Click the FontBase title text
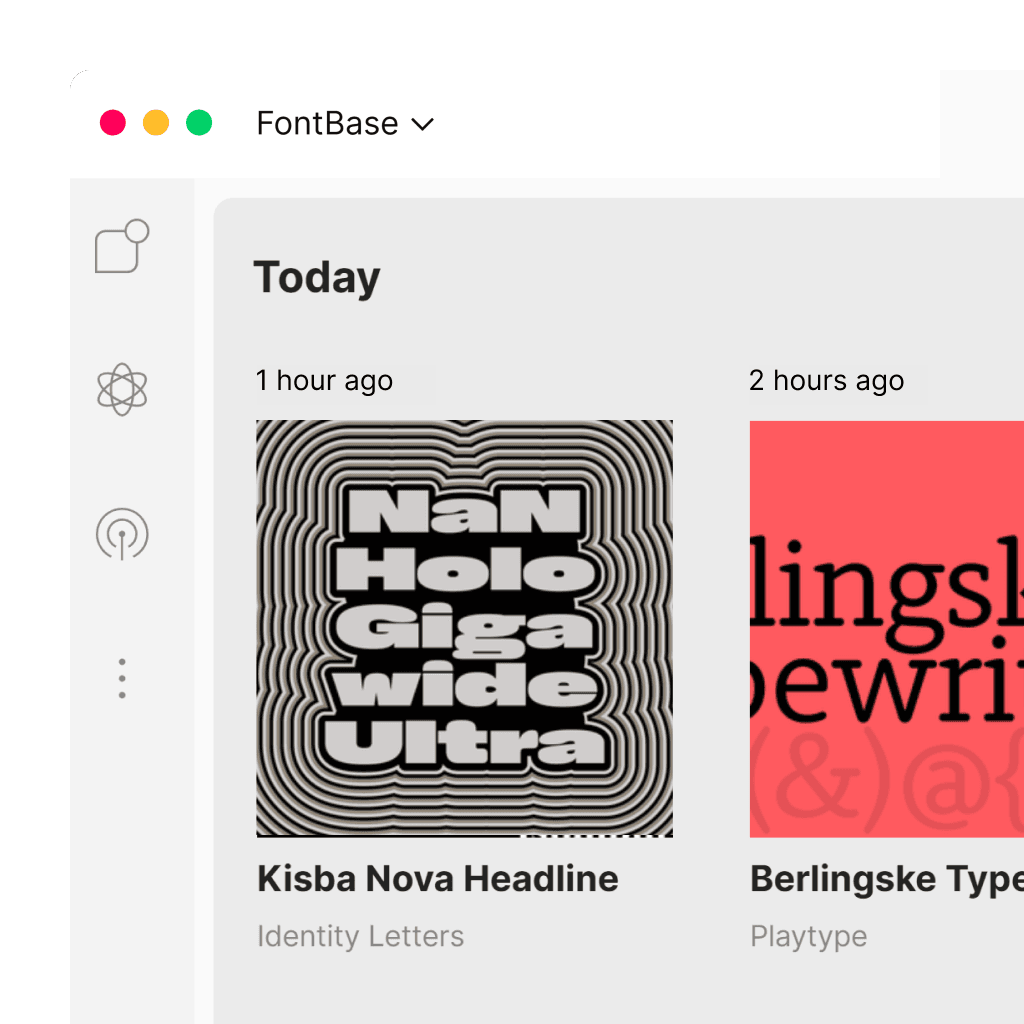 (x=327, y=123)
